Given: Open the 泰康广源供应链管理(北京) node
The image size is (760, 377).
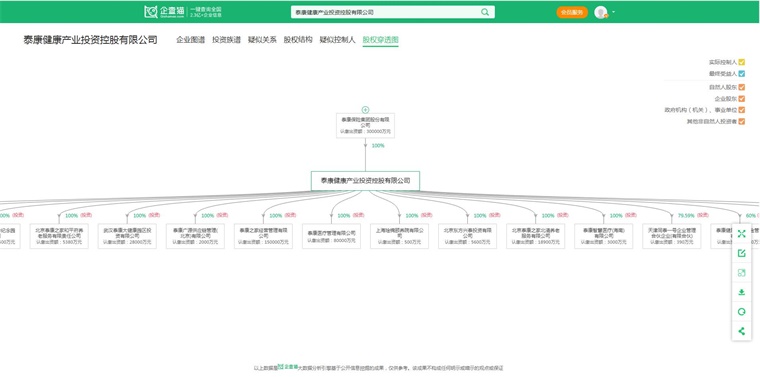Looking at the screenshot, I should 195,236.
